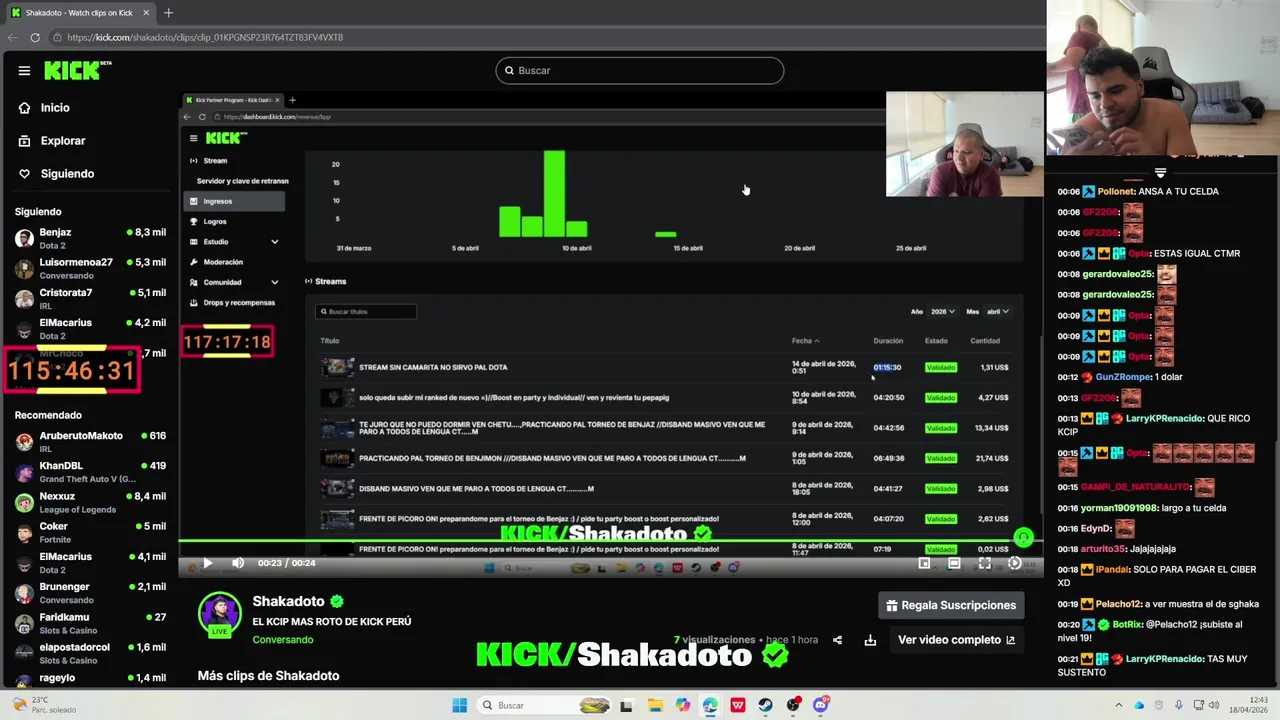
Task: Show hidden system tray icons
Action: pyautogui.click(x=1119, y=705)
